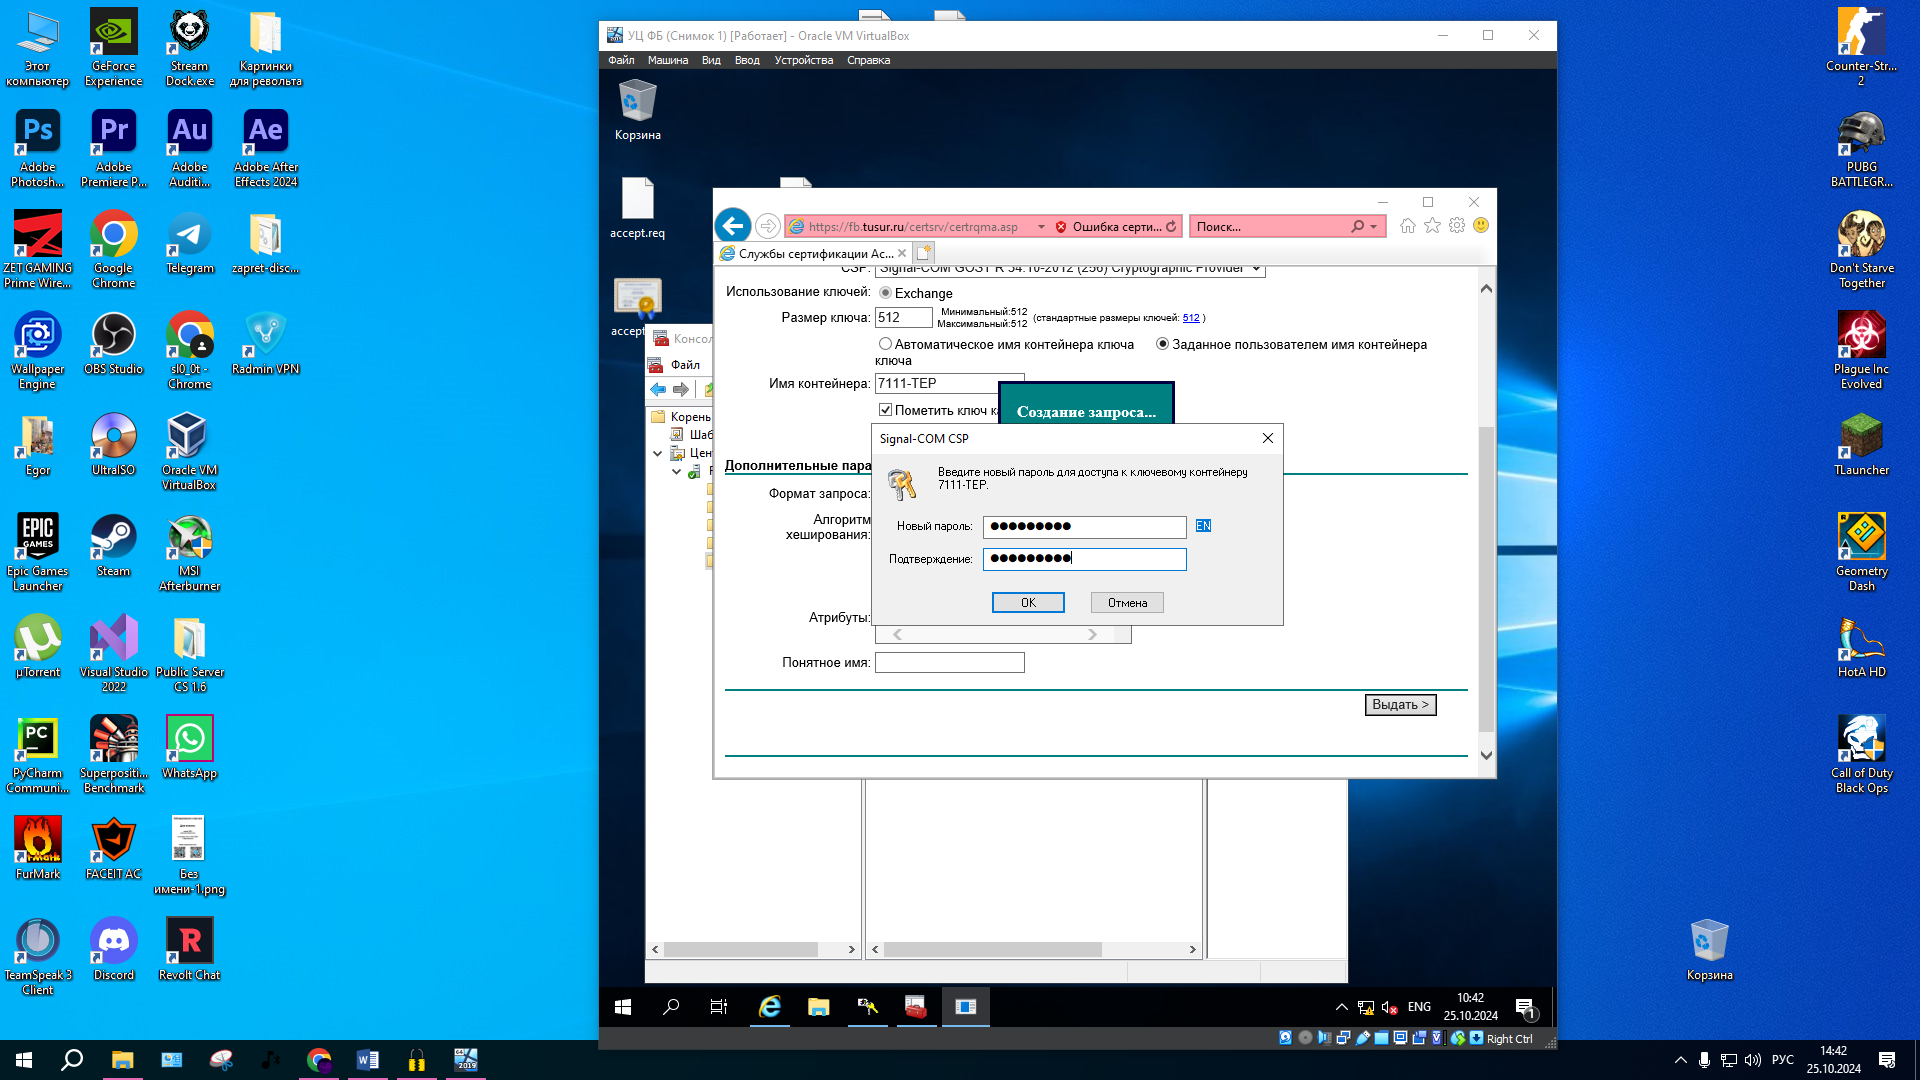Click the muted volume icon in VM tray
Viewport: 1920px width, 1080px height.
pos(1389,1007)
